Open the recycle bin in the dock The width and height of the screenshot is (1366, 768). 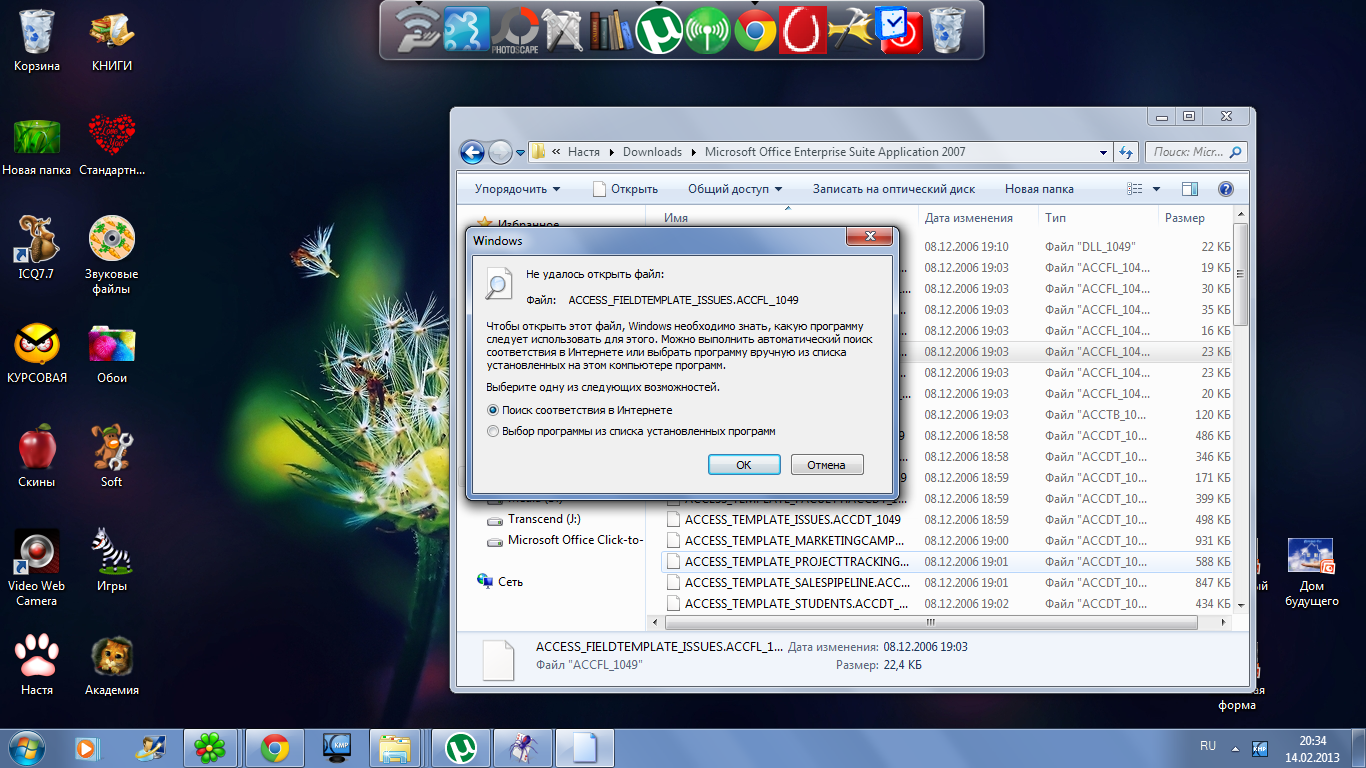pyautogui.click(x=947, y=29)
